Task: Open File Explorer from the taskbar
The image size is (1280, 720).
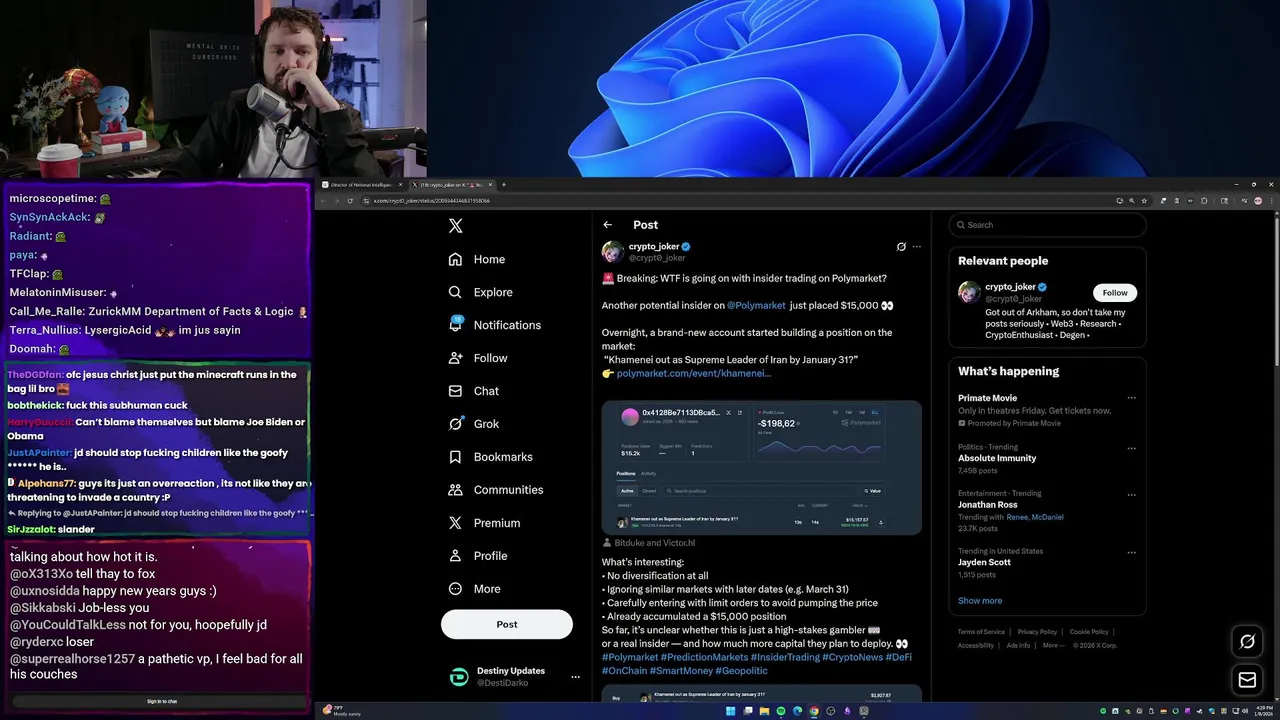Action: (x=765, y=711)
